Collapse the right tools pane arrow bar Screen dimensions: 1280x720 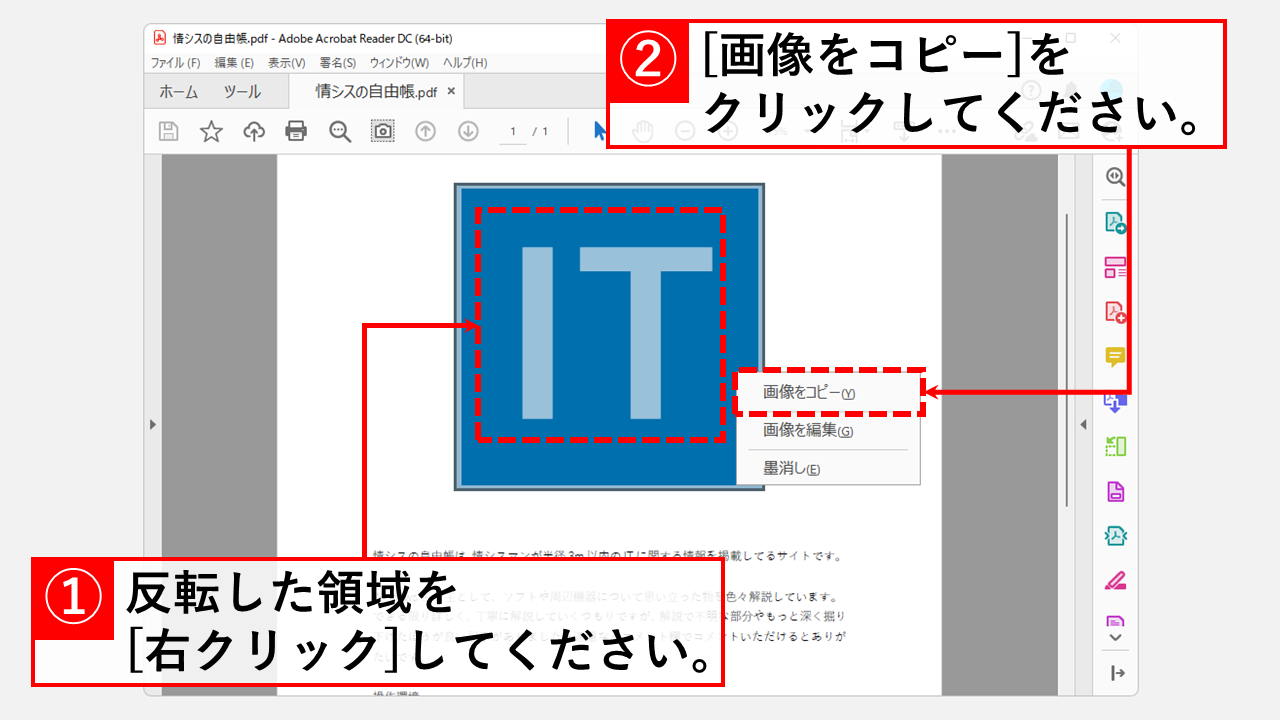[x=1118, y=673]
